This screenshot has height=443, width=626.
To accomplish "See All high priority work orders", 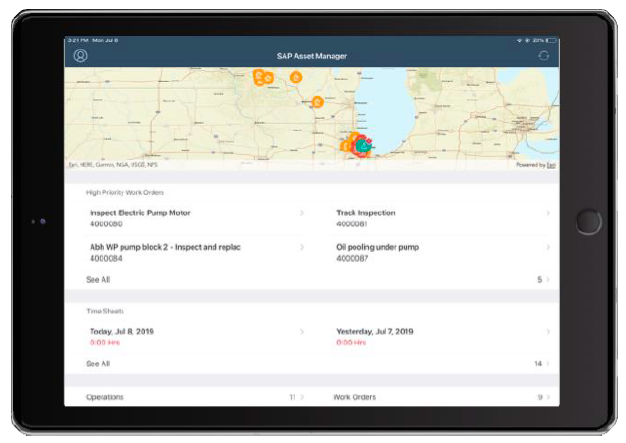I will point(98,280).
